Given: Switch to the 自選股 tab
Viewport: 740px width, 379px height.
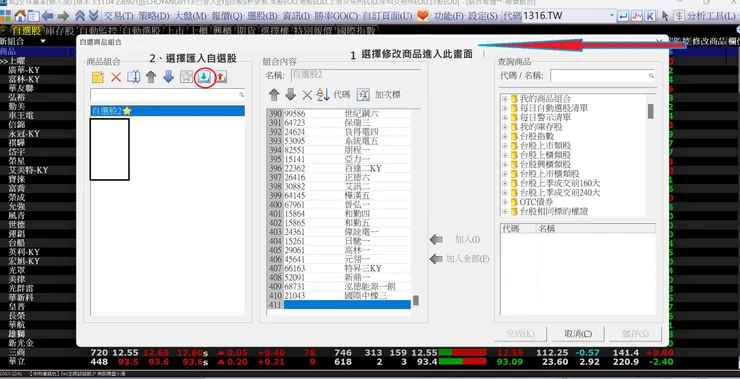Looking at the screenshot, I should (x=26, y=31).
